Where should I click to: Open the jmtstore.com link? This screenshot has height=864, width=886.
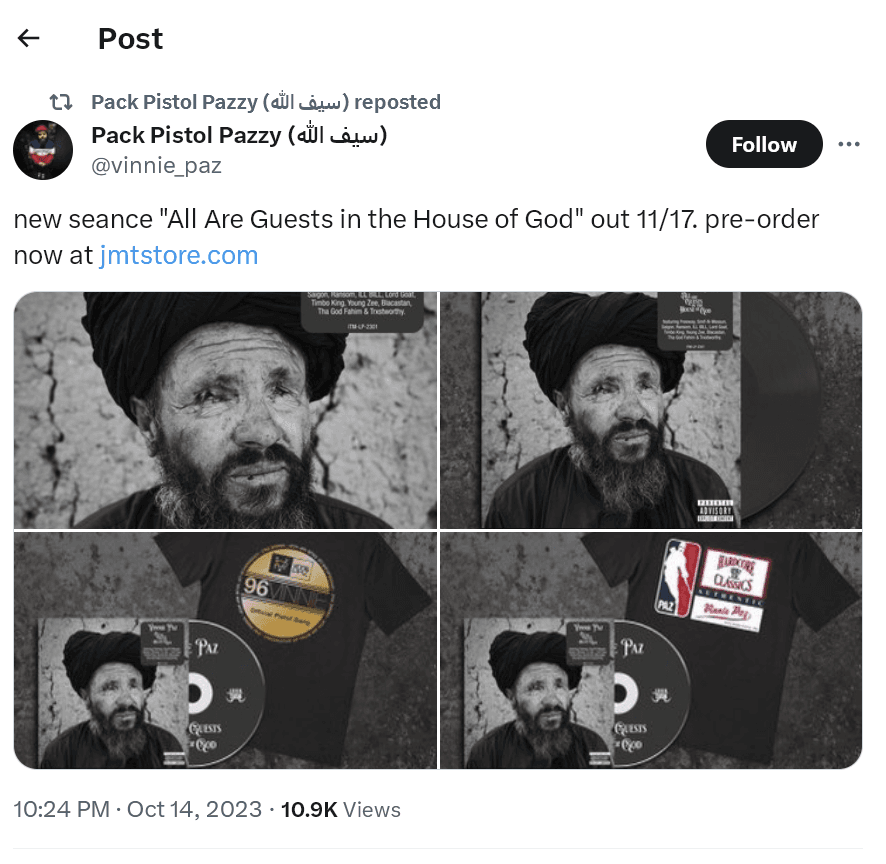[x=179, y=255]
